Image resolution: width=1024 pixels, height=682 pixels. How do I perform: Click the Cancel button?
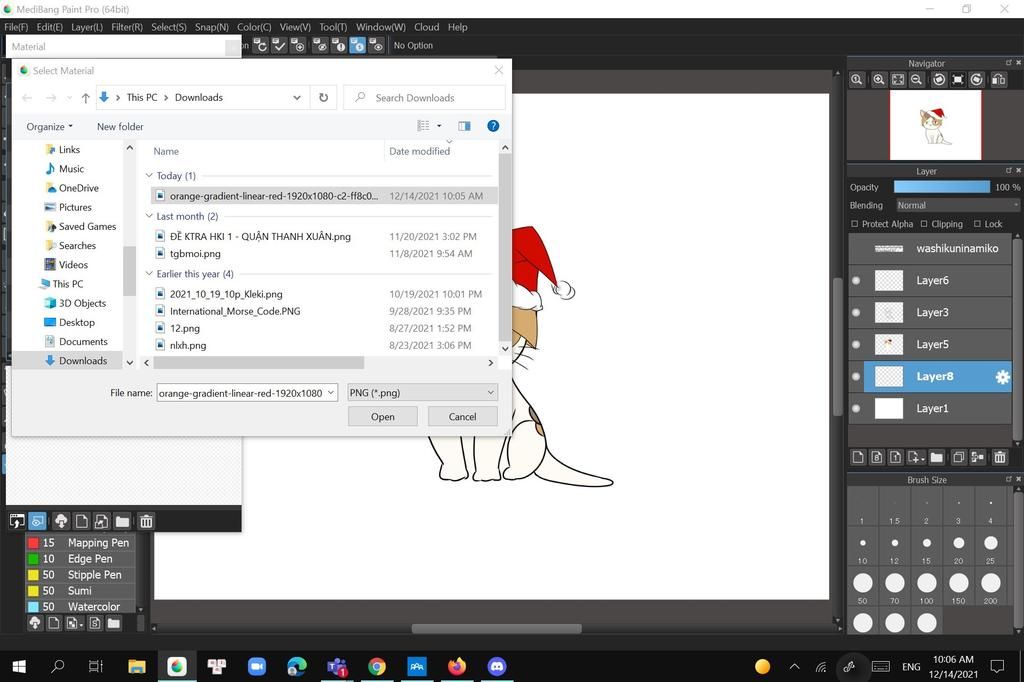[462, 417]
